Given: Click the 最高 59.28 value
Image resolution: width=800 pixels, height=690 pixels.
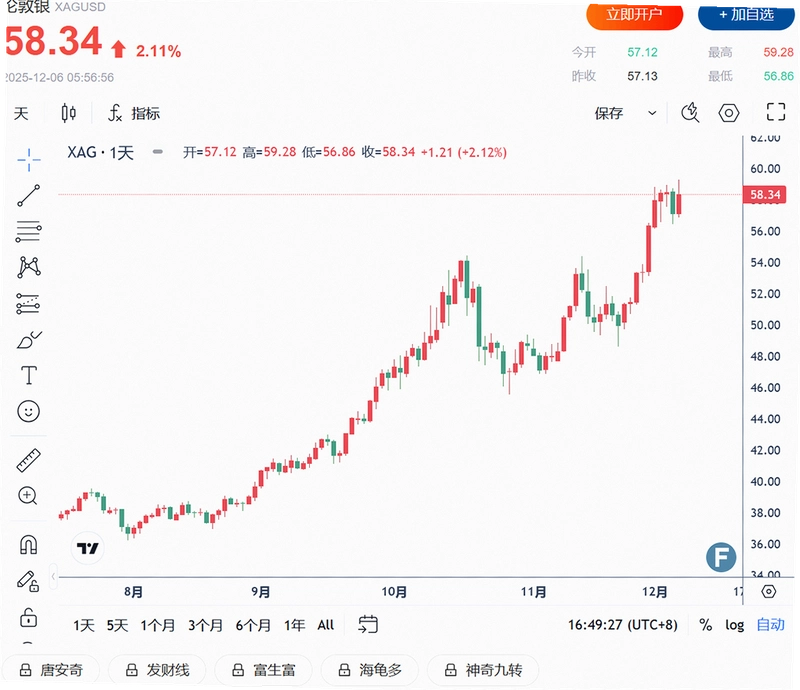Looking at the screenshot, I should point(779,52).
